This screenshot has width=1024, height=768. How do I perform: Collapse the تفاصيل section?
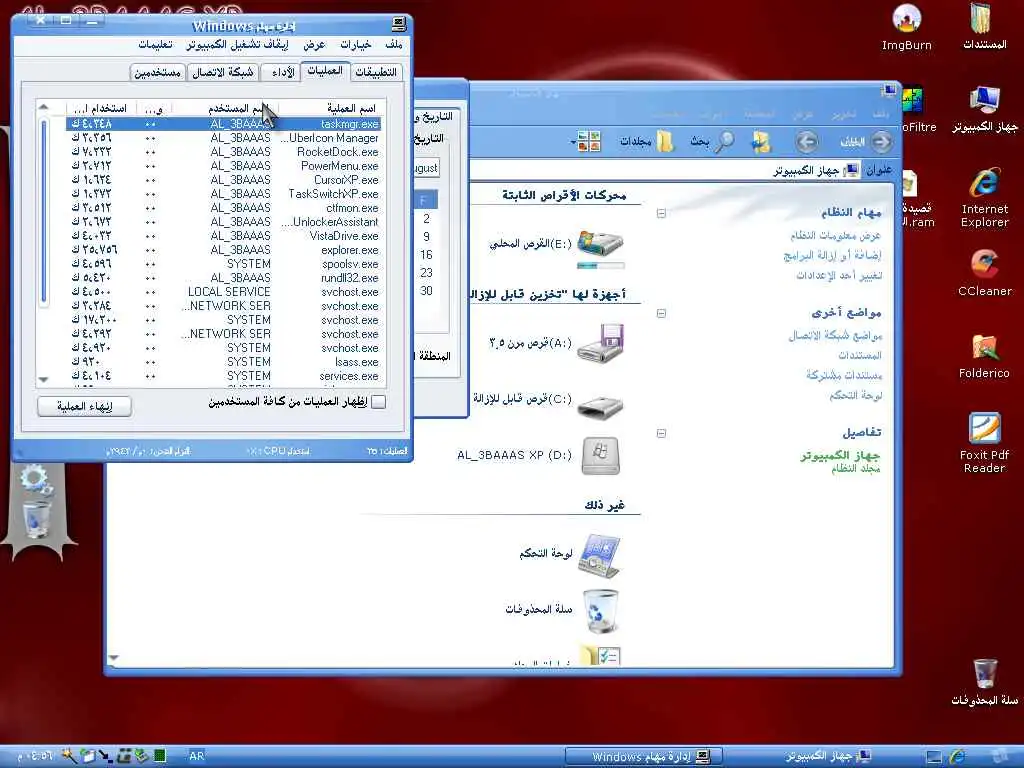coord(661,433)
